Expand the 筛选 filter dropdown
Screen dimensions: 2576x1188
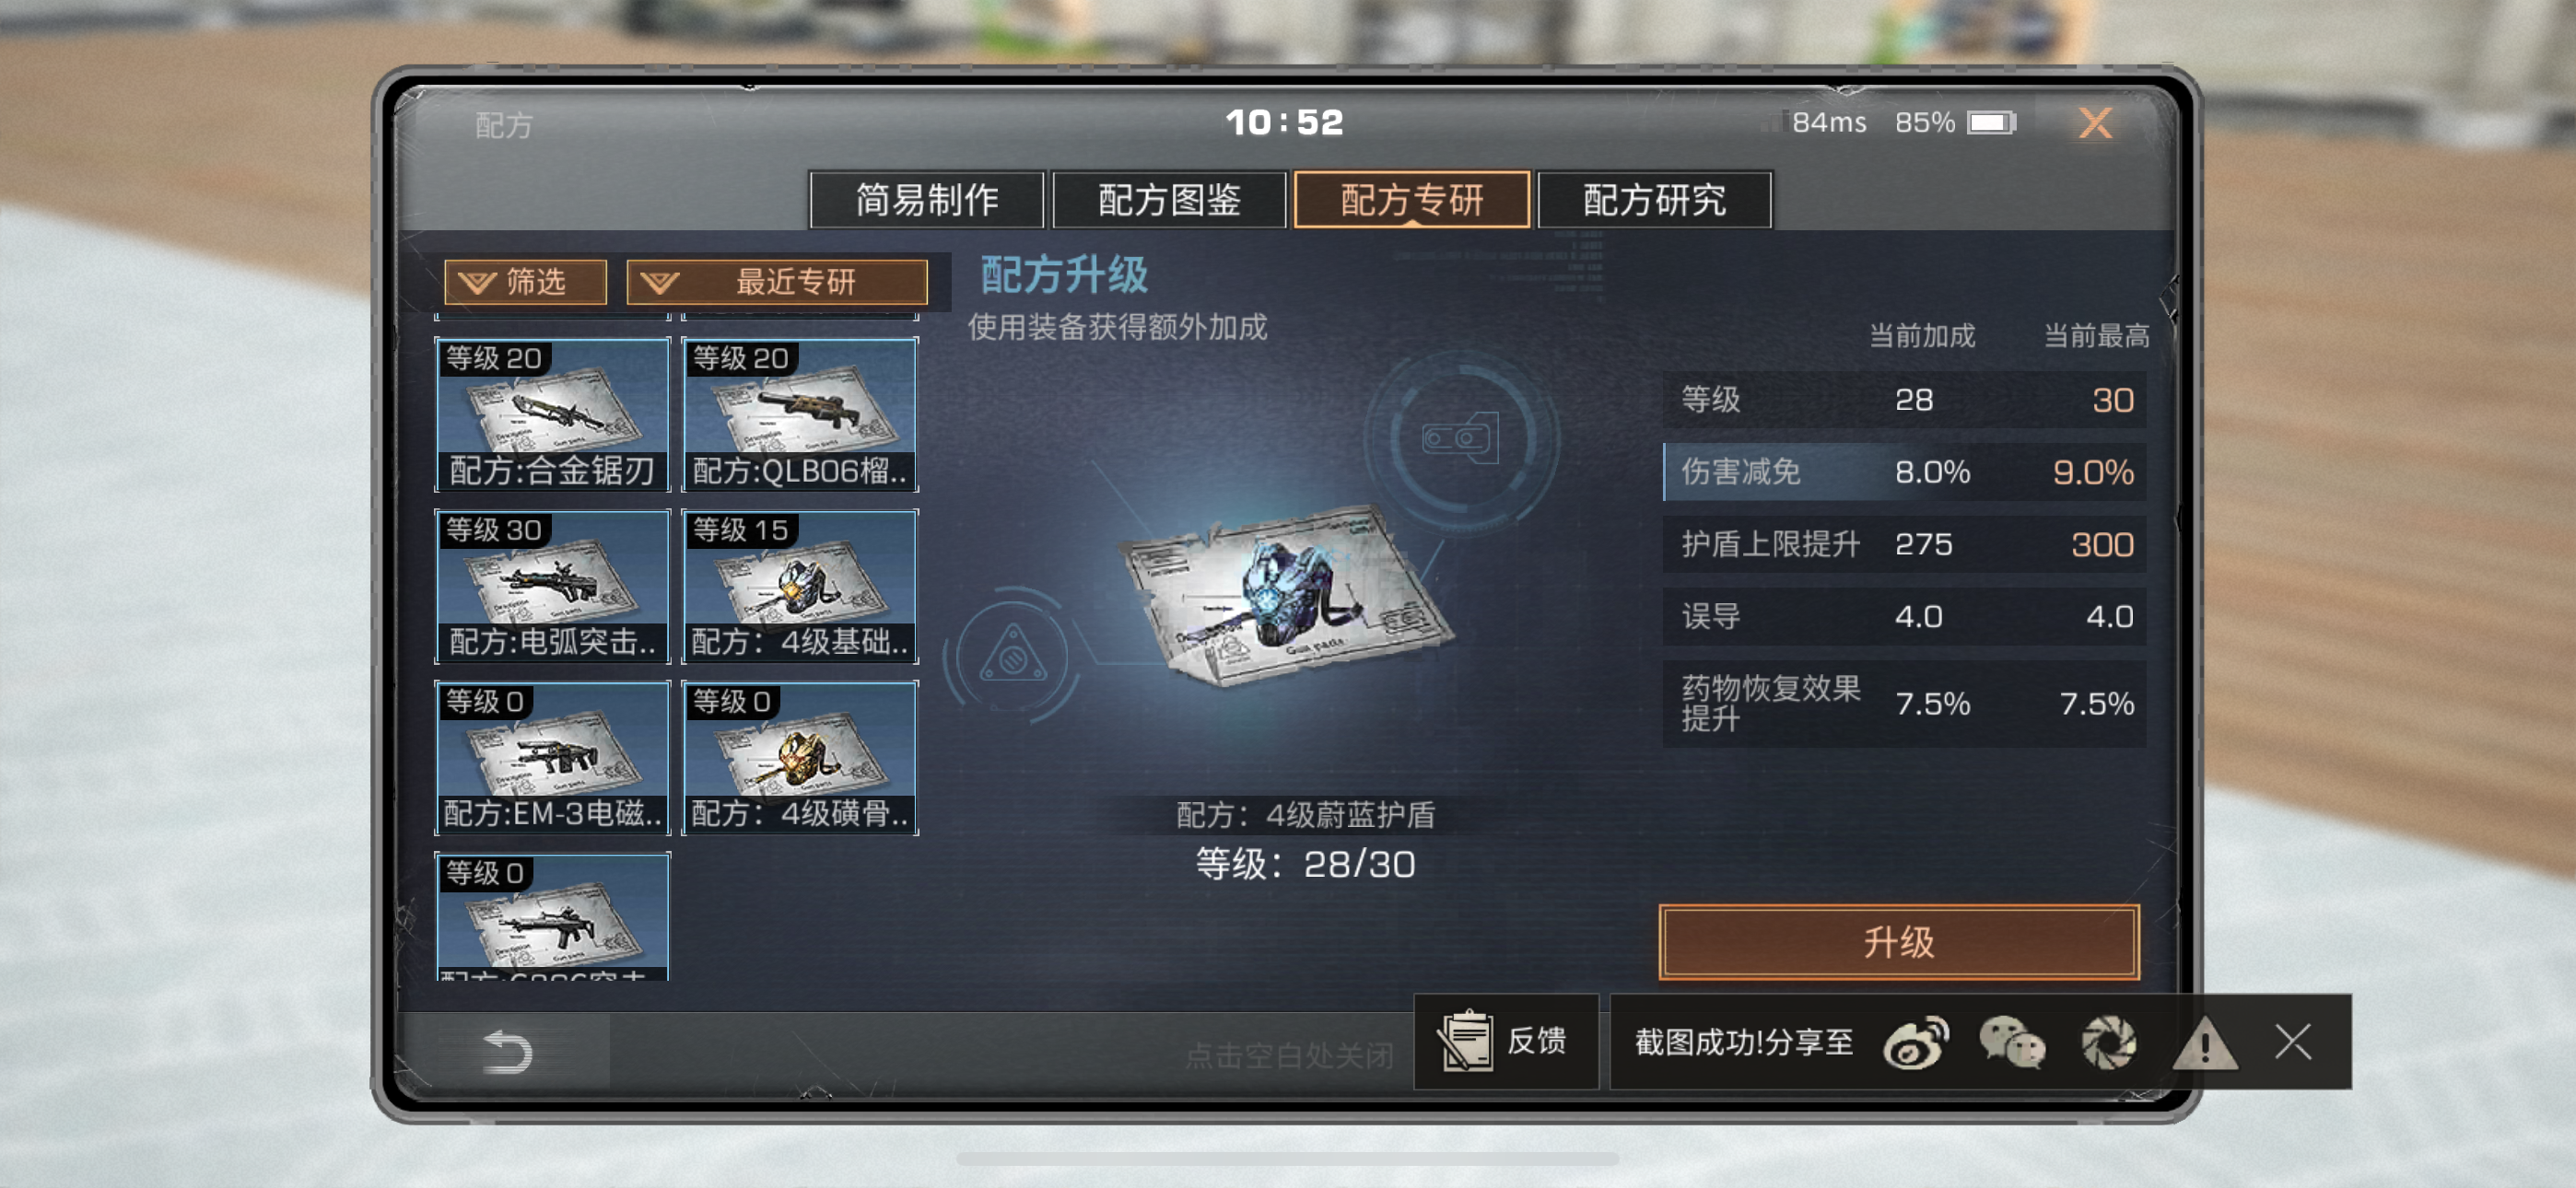525,282
